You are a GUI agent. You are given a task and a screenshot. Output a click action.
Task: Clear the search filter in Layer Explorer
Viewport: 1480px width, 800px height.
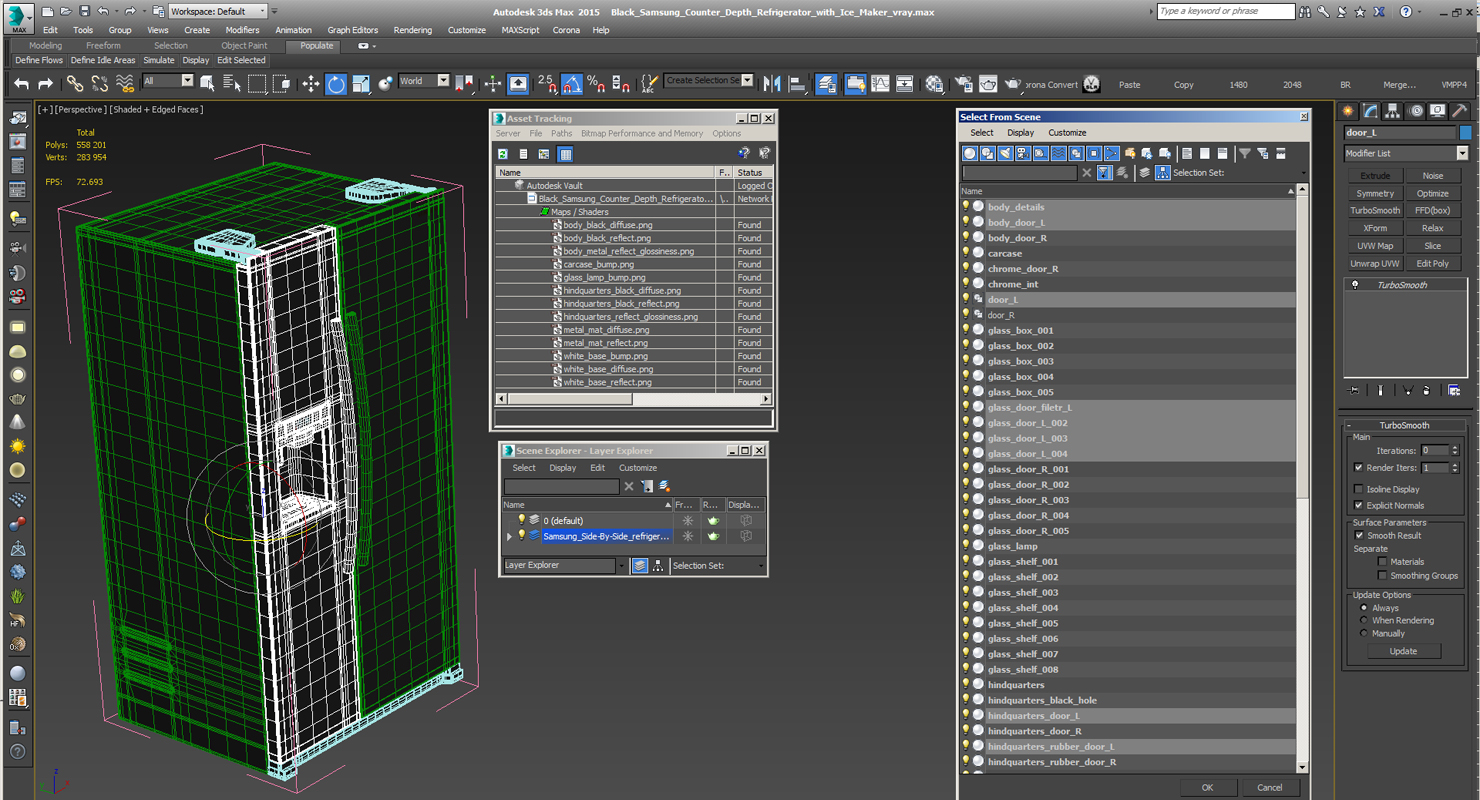629,486
